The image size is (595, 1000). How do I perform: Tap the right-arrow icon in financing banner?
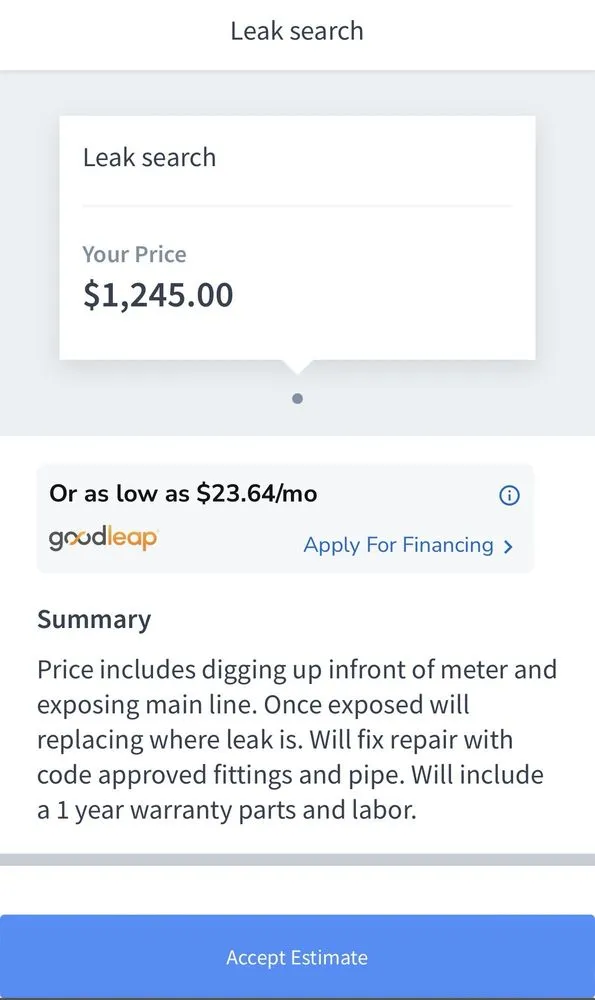coord(508,547)
